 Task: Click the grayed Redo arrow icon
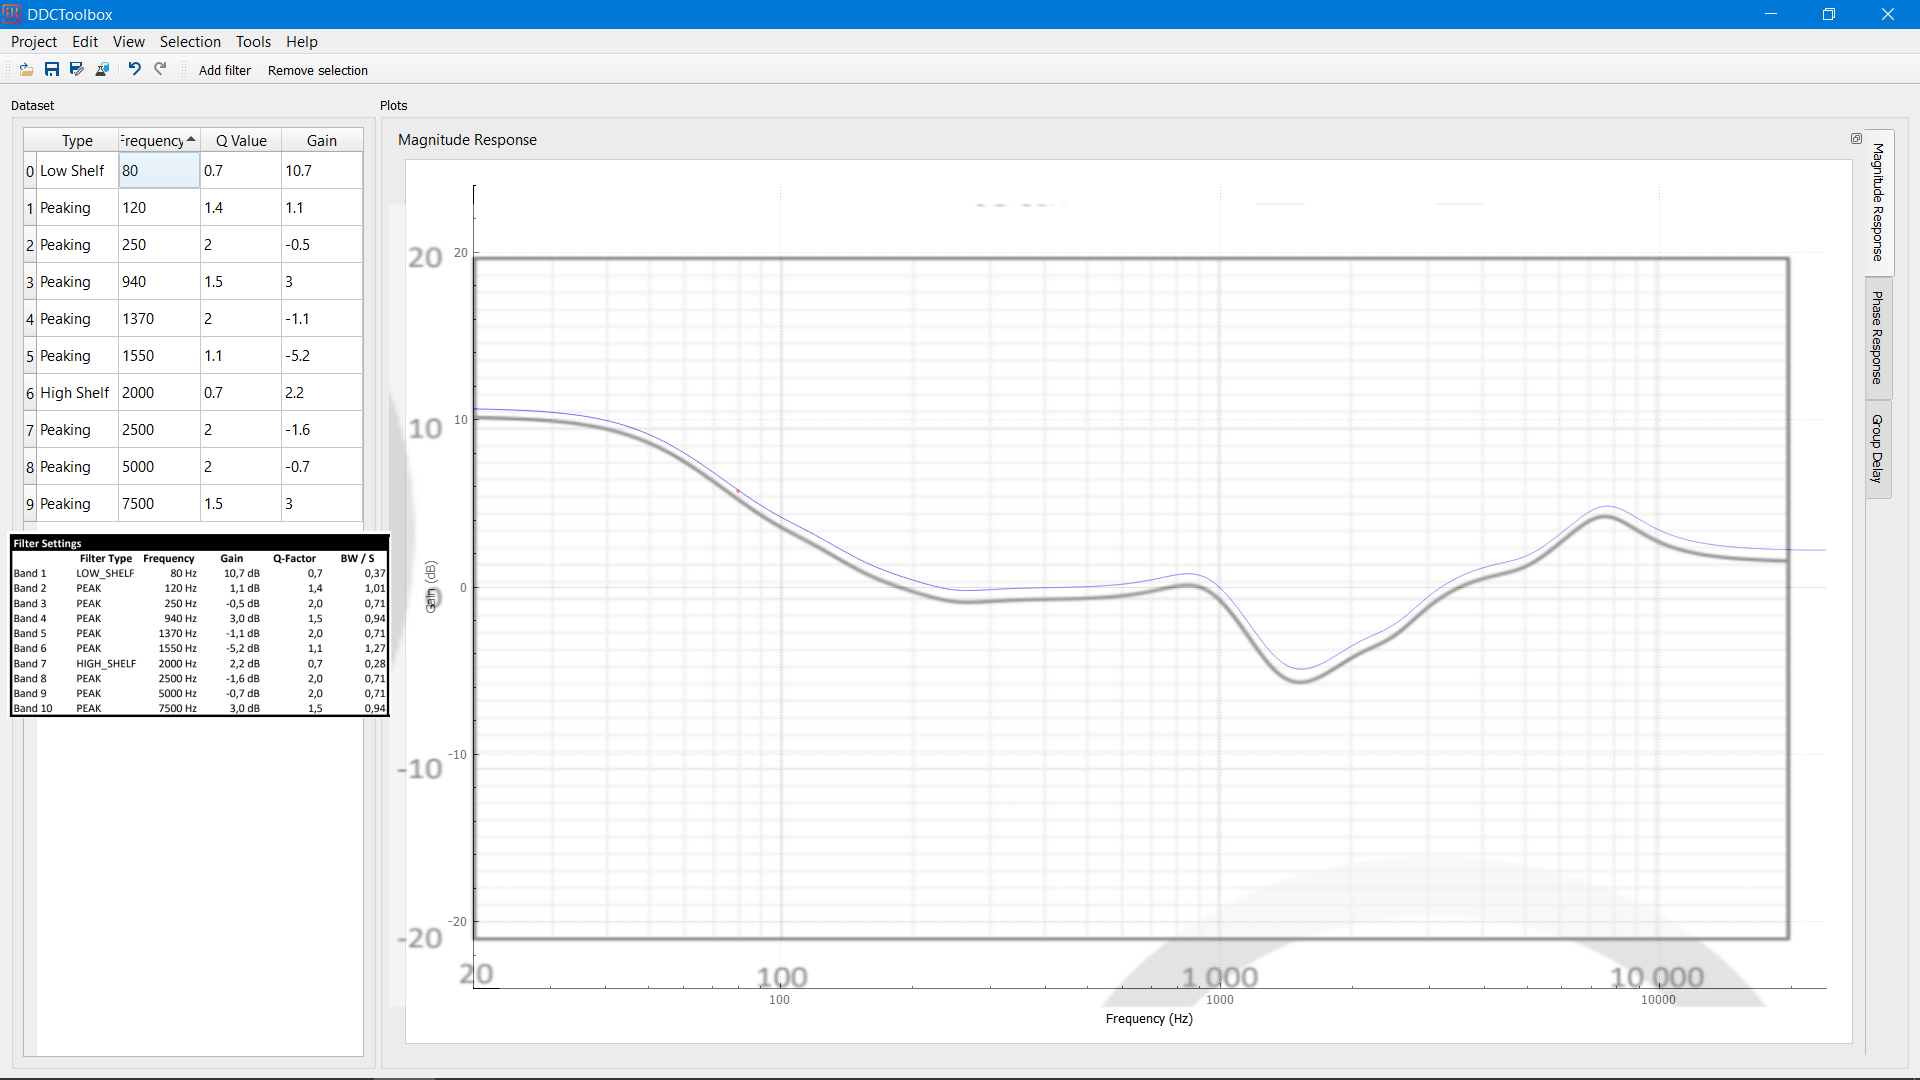tap(160, 69)
